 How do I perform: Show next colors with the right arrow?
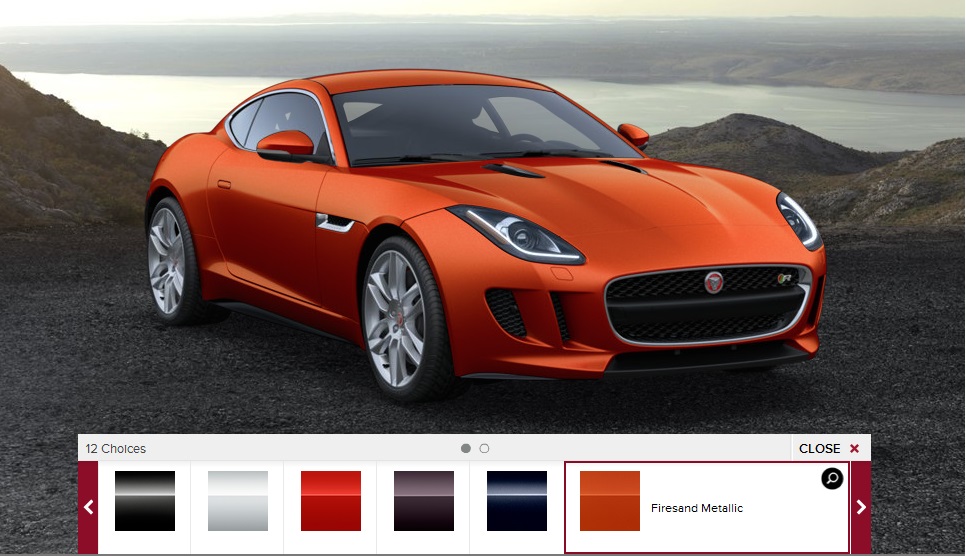tap(861, 507)
